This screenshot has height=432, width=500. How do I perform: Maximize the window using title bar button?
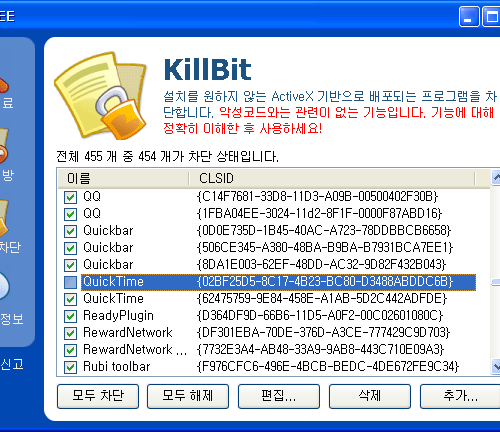(491, 16)
